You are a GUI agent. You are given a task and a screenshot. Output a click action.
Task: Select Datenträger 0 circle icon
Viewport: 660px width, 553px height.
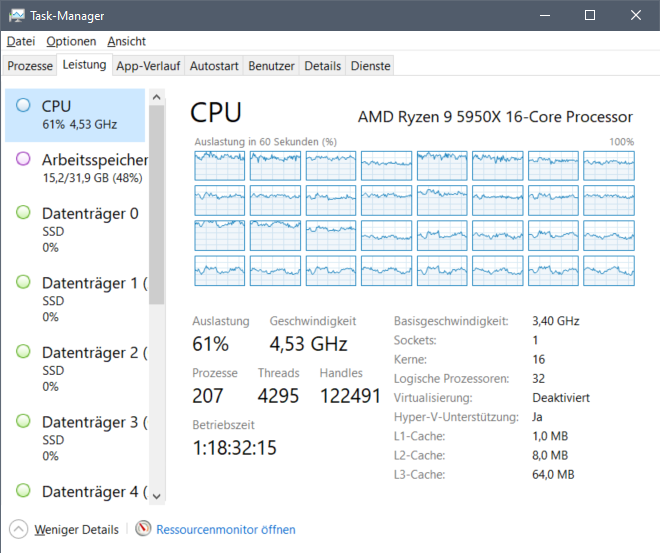23,212
